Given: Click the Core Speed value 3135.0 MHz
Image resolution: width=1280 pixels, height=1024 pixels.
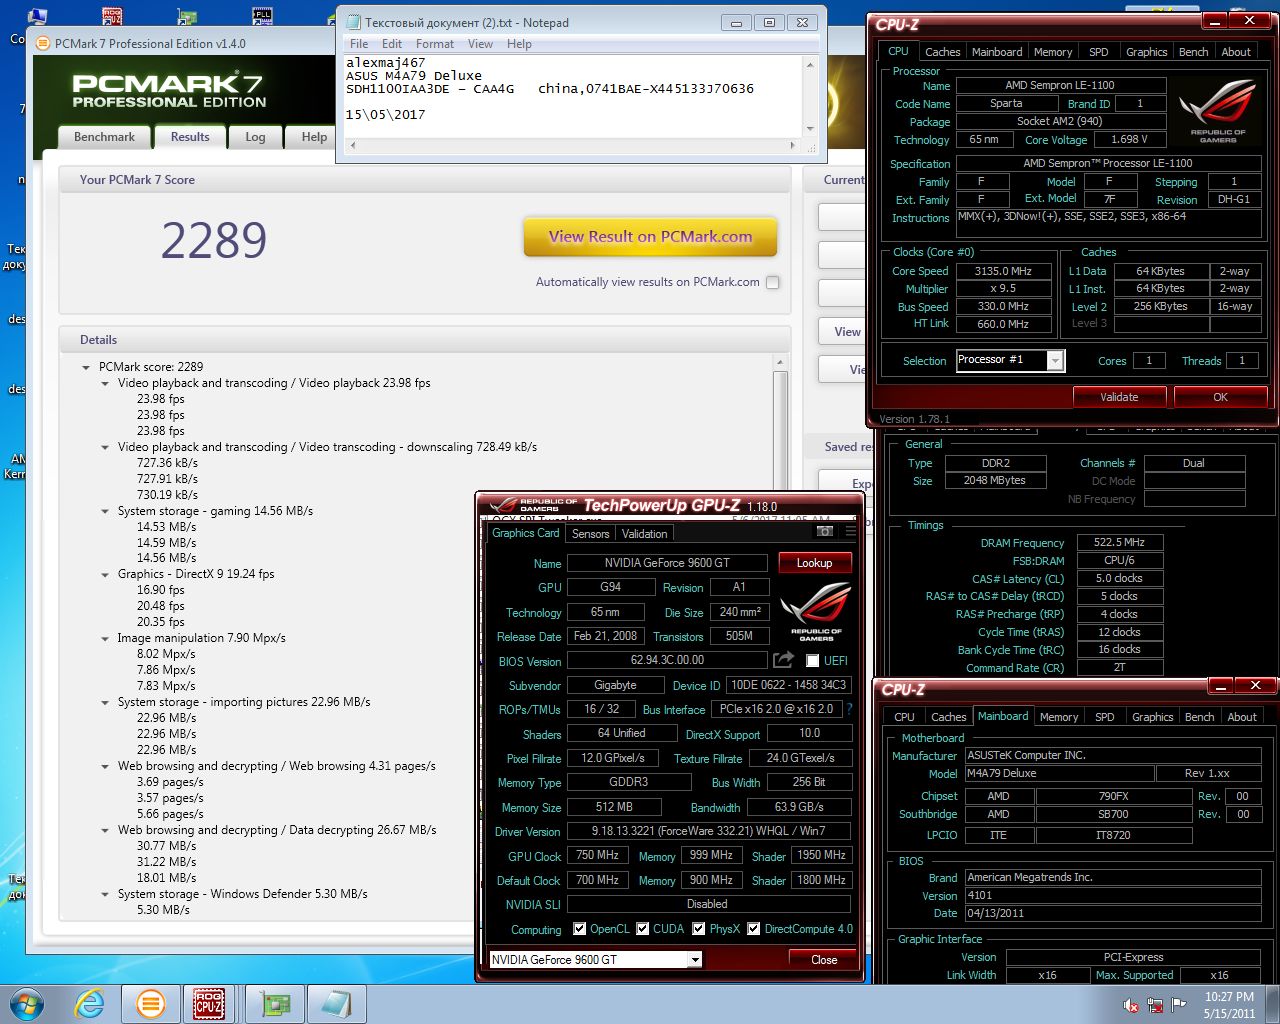Looking at the screenshot, I should (1002, 271).
